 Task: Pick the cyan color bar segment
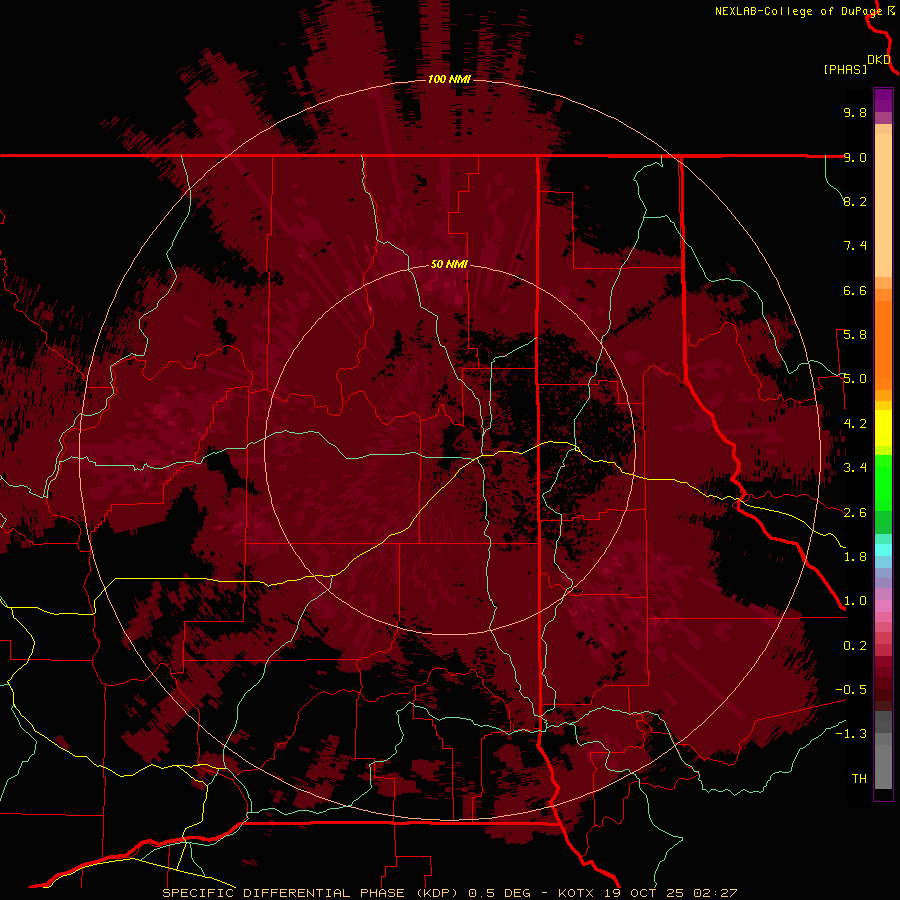pos(883,550)
